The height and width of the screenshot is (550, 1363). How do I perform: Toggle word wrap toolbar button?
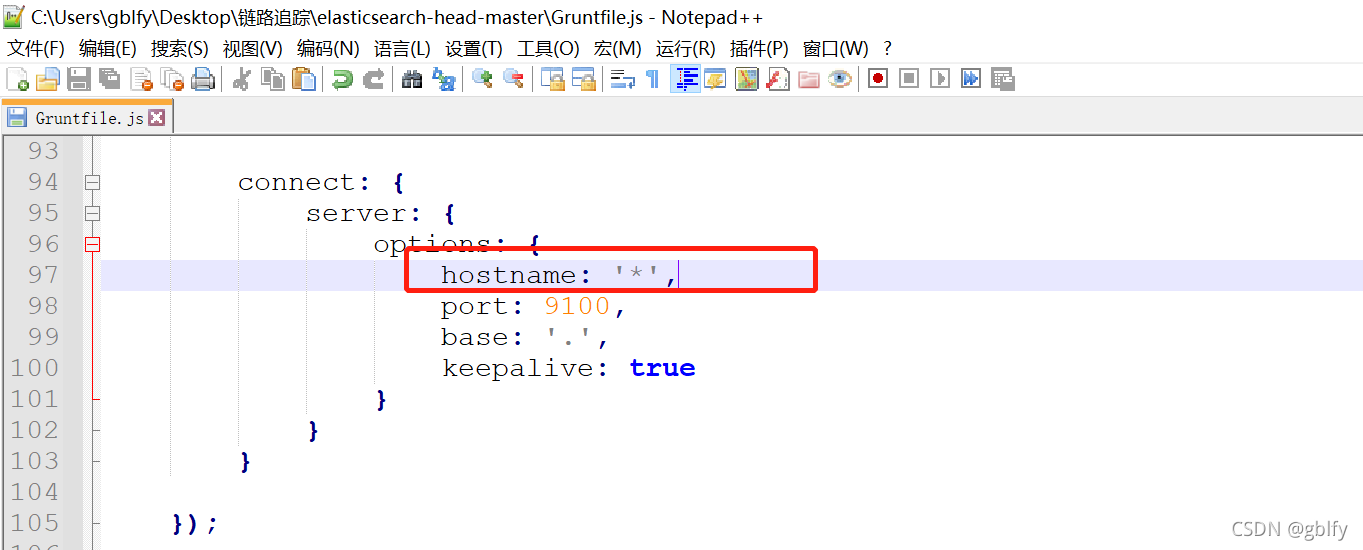click(622, 79)
